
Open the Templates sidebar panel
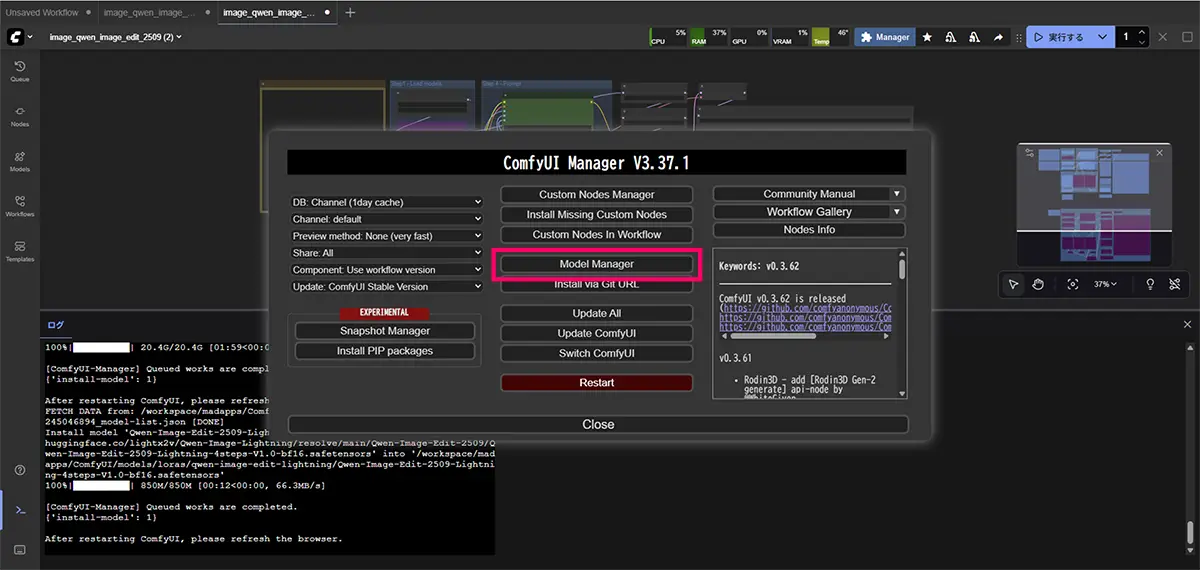click(19, 249)
